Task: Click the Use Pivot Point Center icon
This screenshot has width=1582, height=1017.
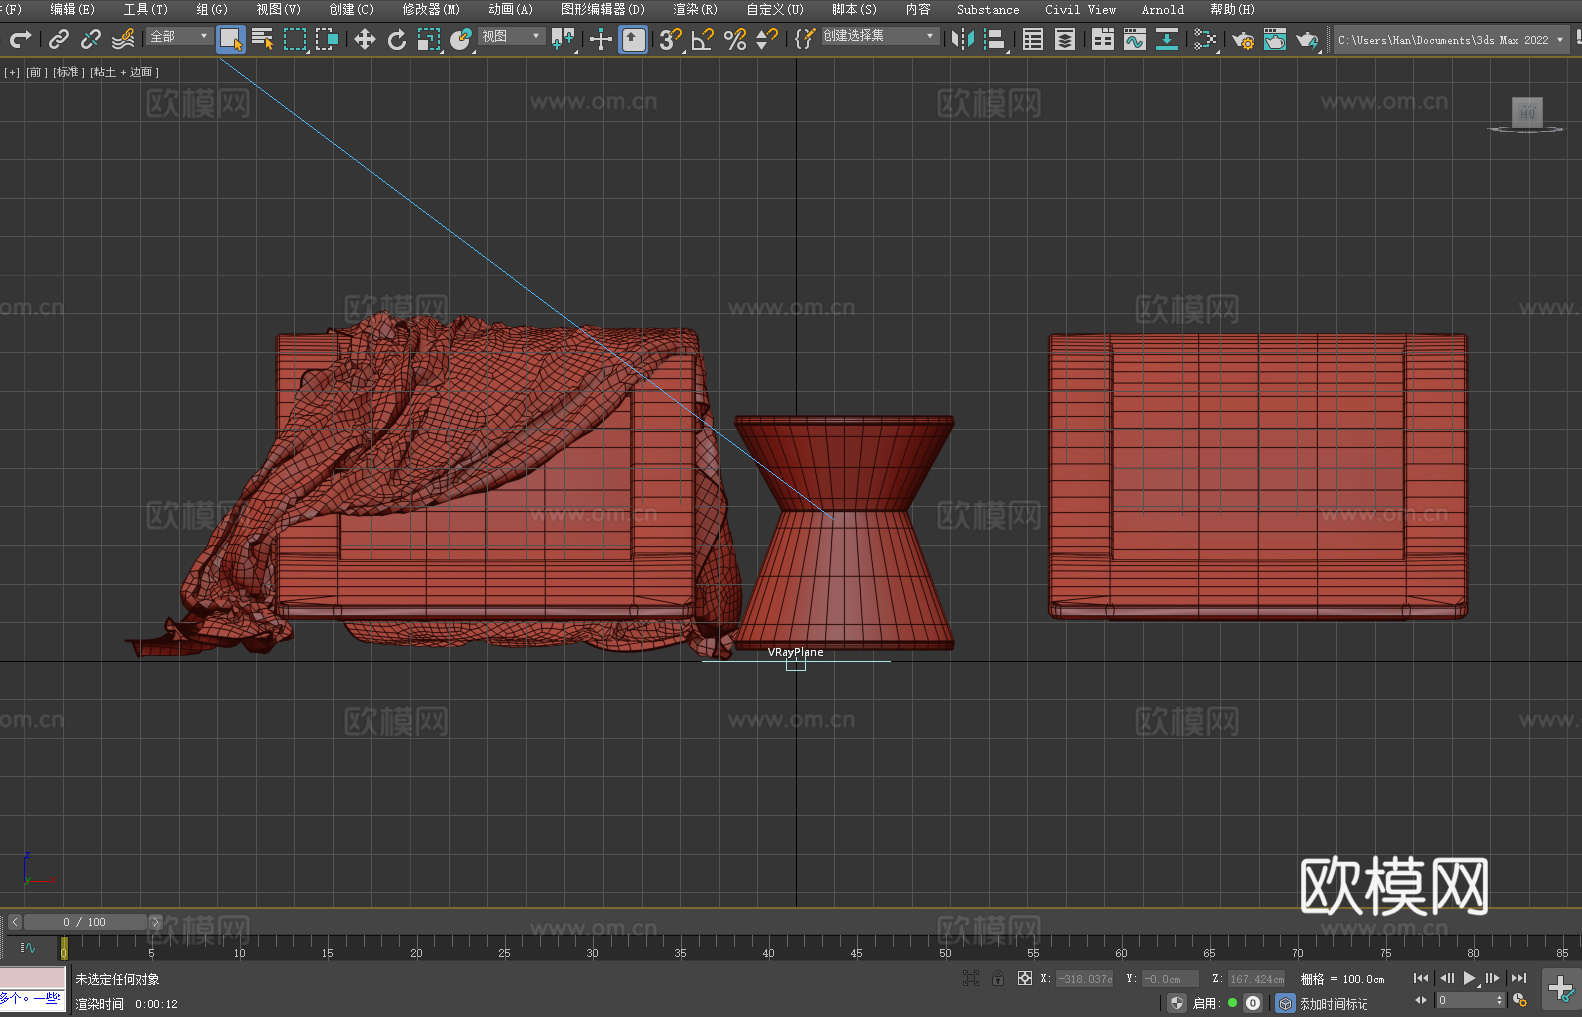Action: [x=563, y=39]
